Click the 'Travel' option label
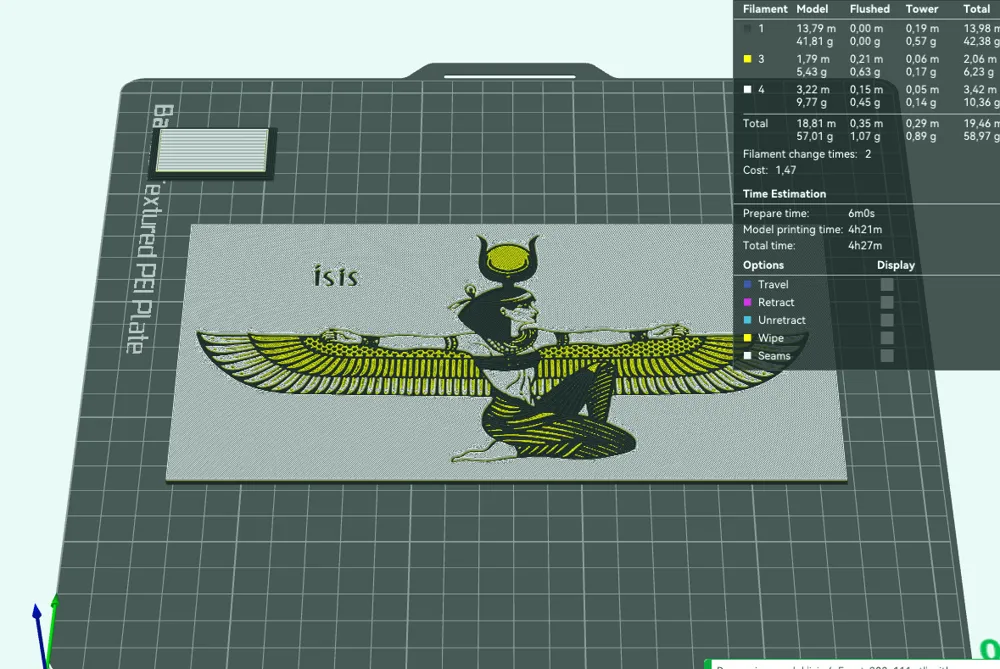The image size is (1000, 669). point(773,284)
